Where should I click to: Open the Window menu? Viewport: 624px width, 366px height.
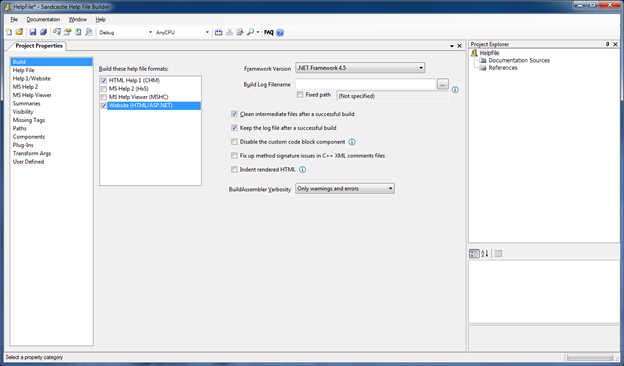coord(78,19)
